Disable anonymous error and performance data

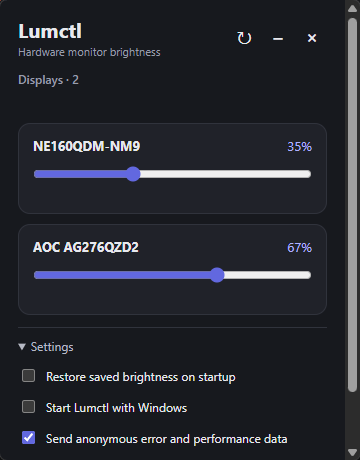tap(28, 438)
